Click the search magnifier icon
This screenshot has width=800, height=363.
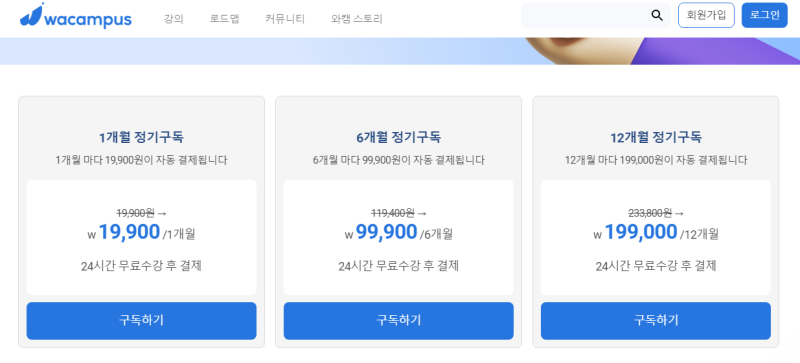(x=657, y=15)
